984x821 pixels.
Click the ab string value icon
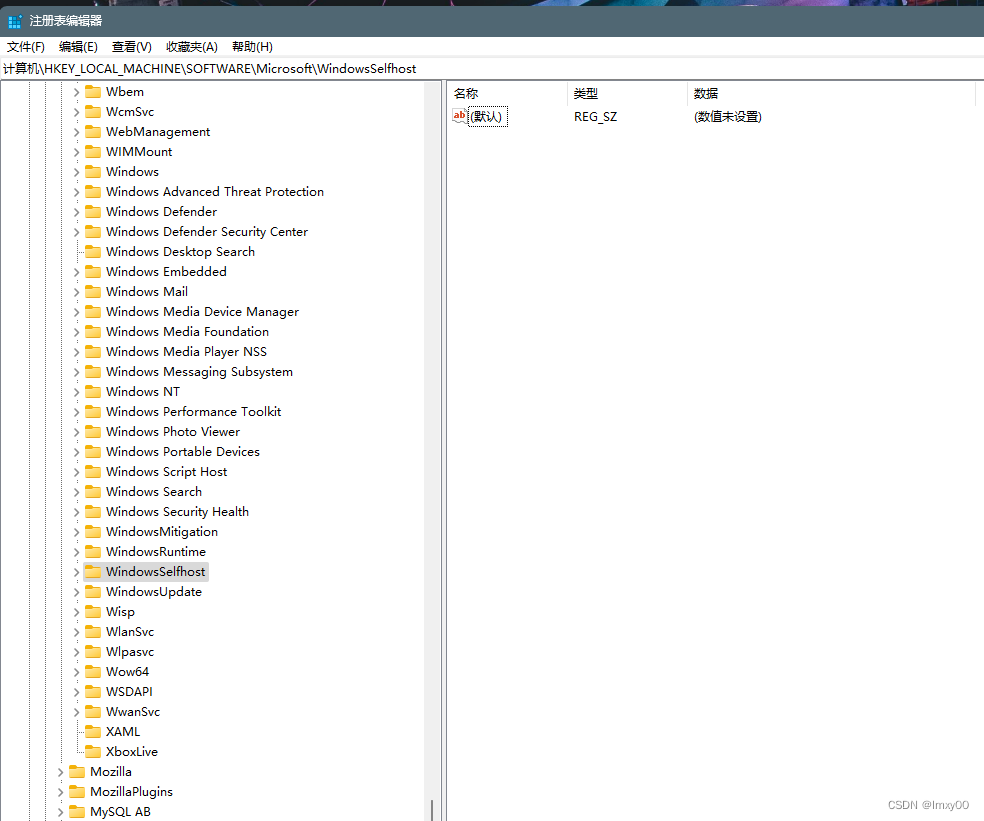click(x=460, y=116)
